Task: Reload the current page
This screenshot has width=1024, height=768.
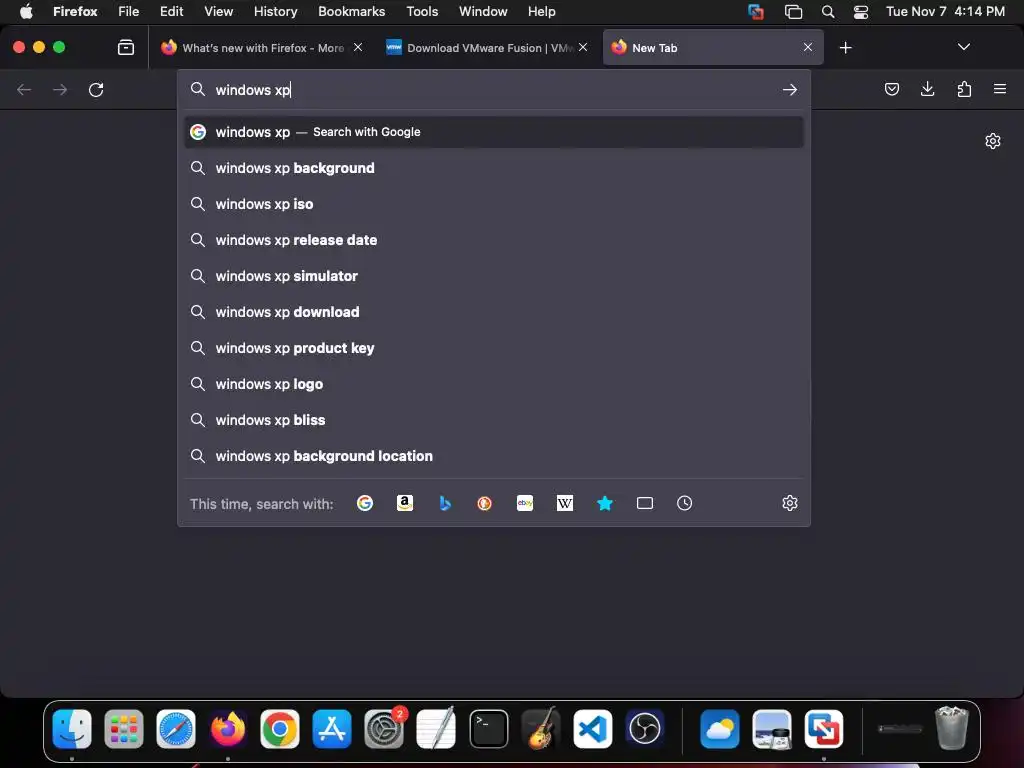Action: [96, 89]
